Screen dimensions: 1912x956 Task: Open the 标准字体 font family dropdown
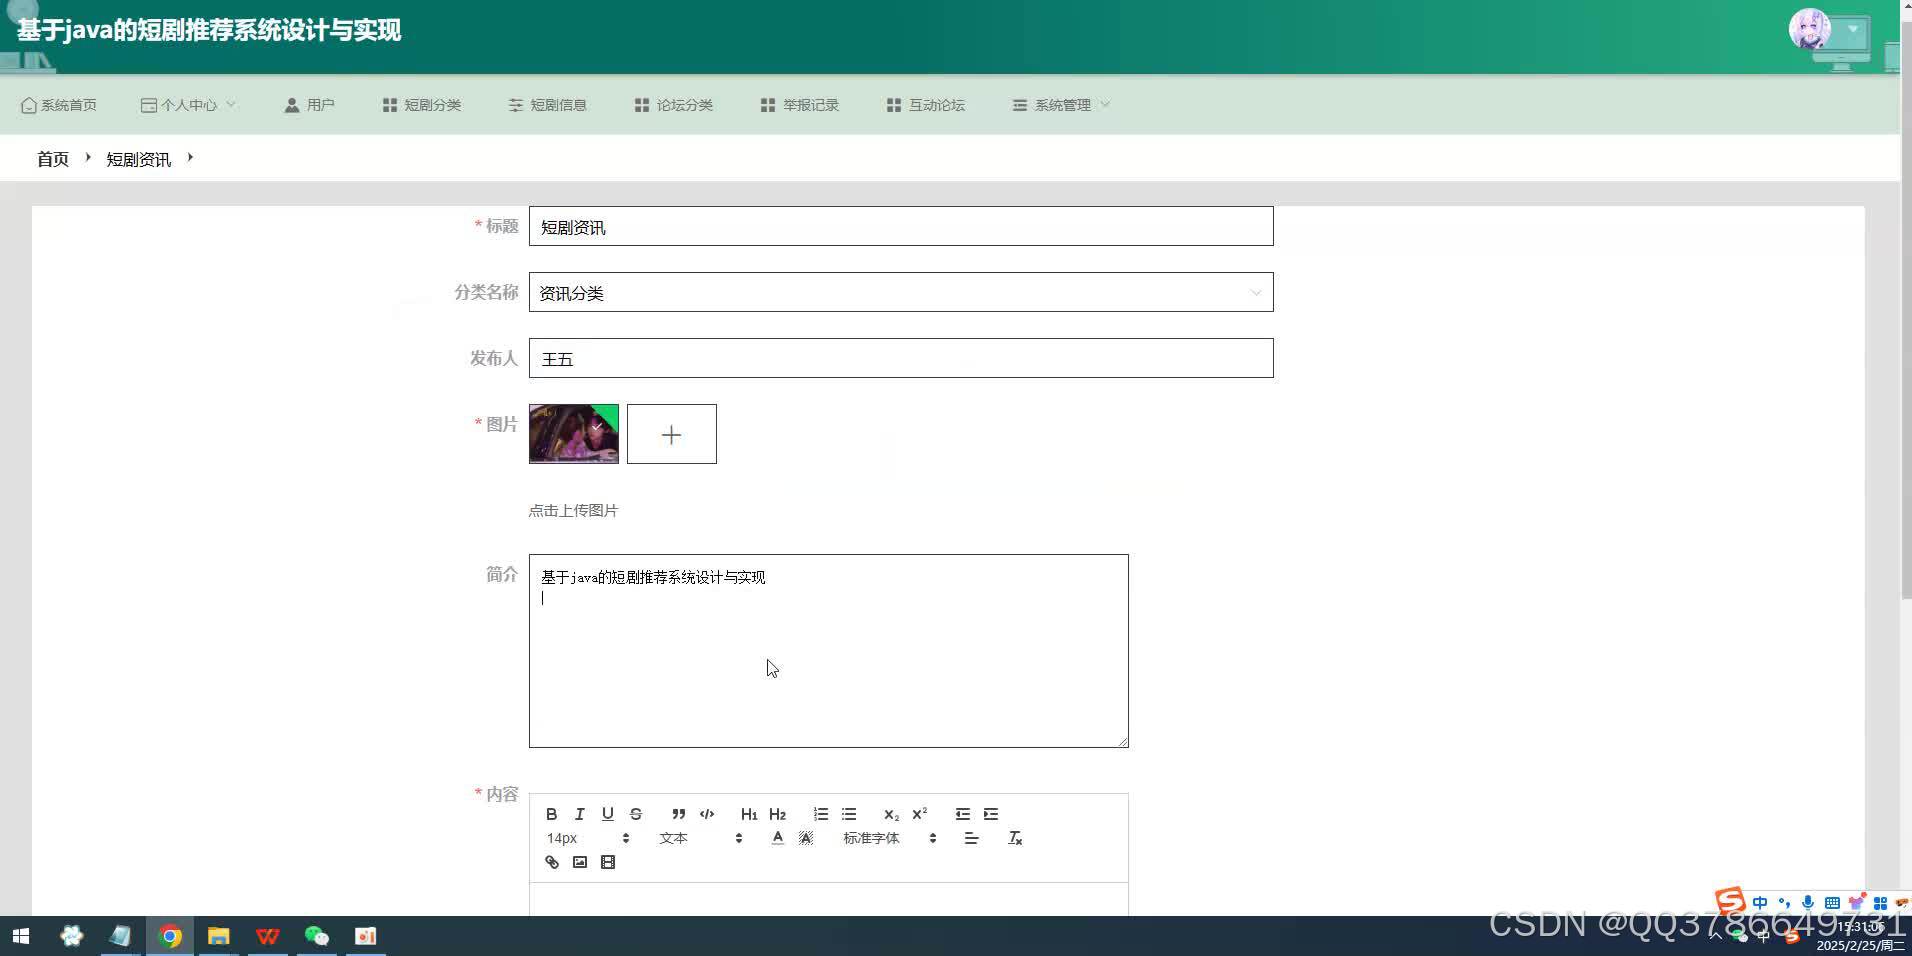point(889,838)
